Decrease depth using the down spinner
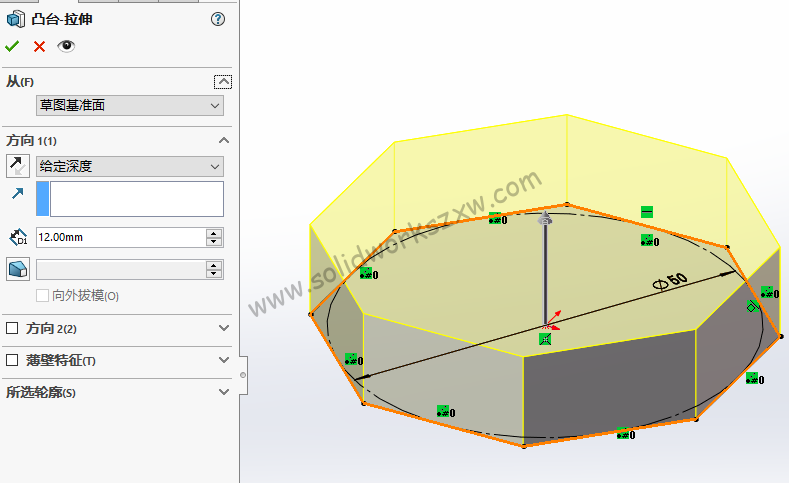 pyautogui.click(x=214, y=242)
